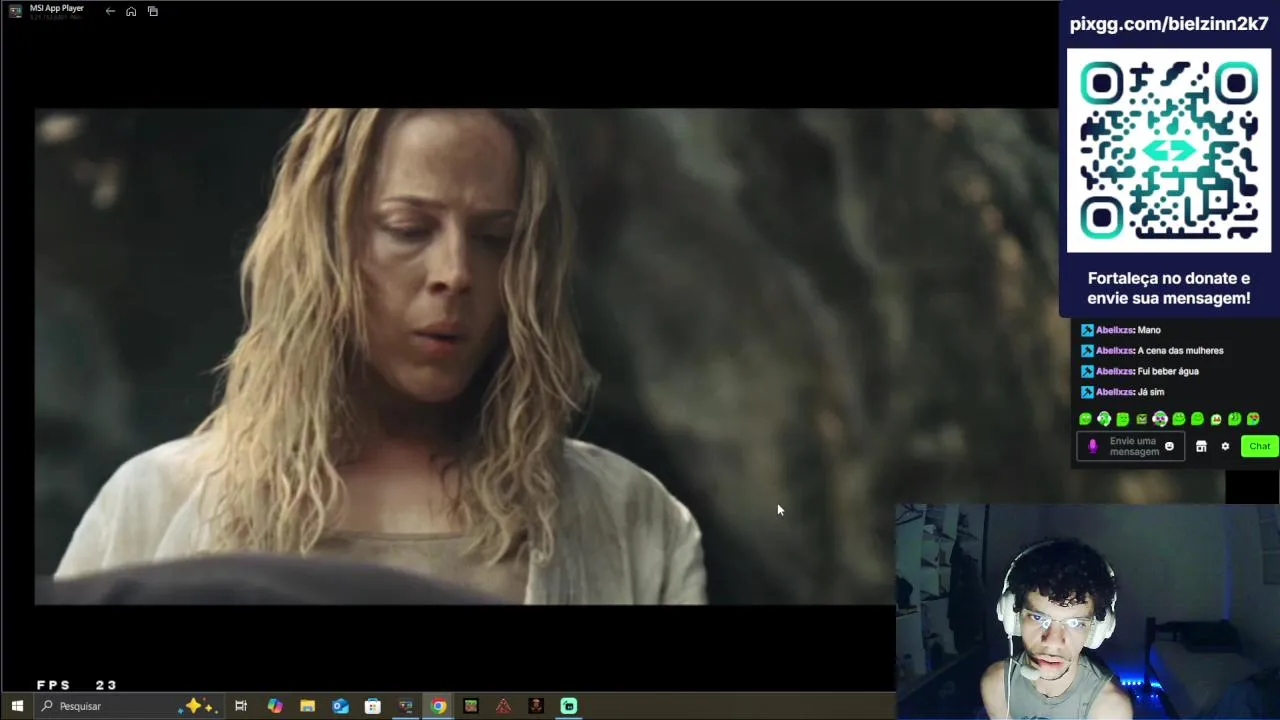Select the third green emote
The width and height of the screenshot is (1280, 720).
(x=1123, y=419)
